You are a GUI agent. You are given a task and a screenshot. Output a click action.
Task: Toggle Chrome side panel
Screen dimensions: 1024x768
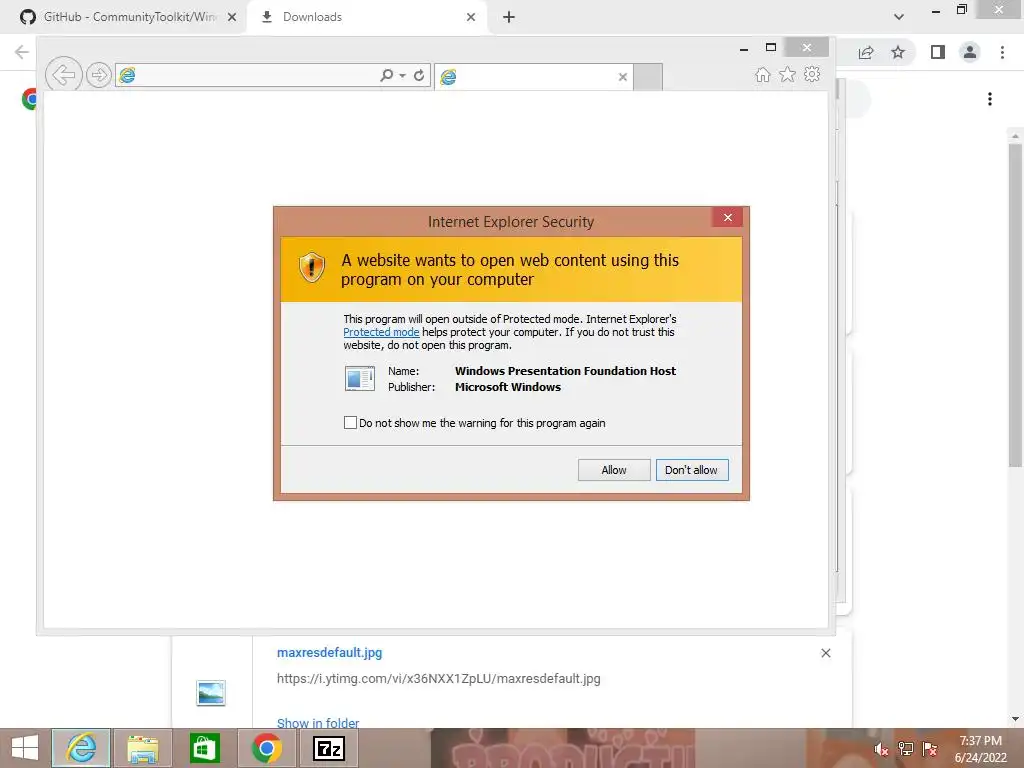[x=938, y=52]
